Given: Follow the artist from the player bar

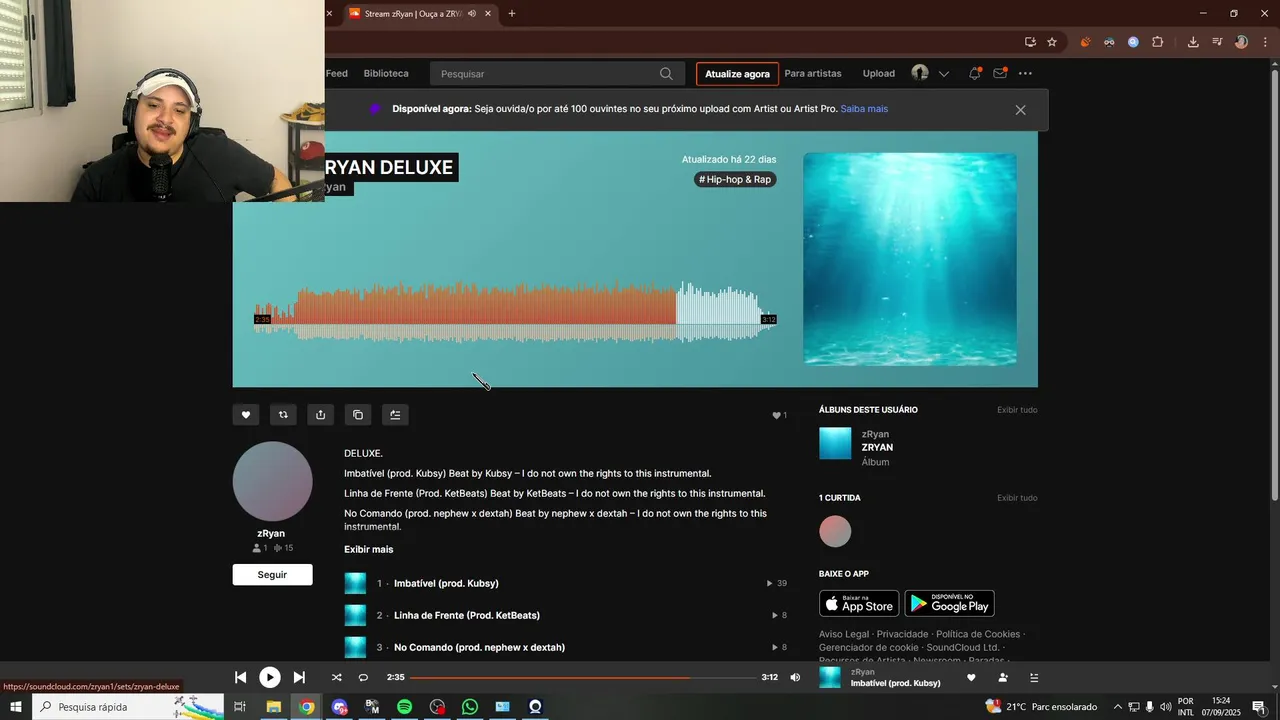Looking at the screenshot, I should 1003,677.
